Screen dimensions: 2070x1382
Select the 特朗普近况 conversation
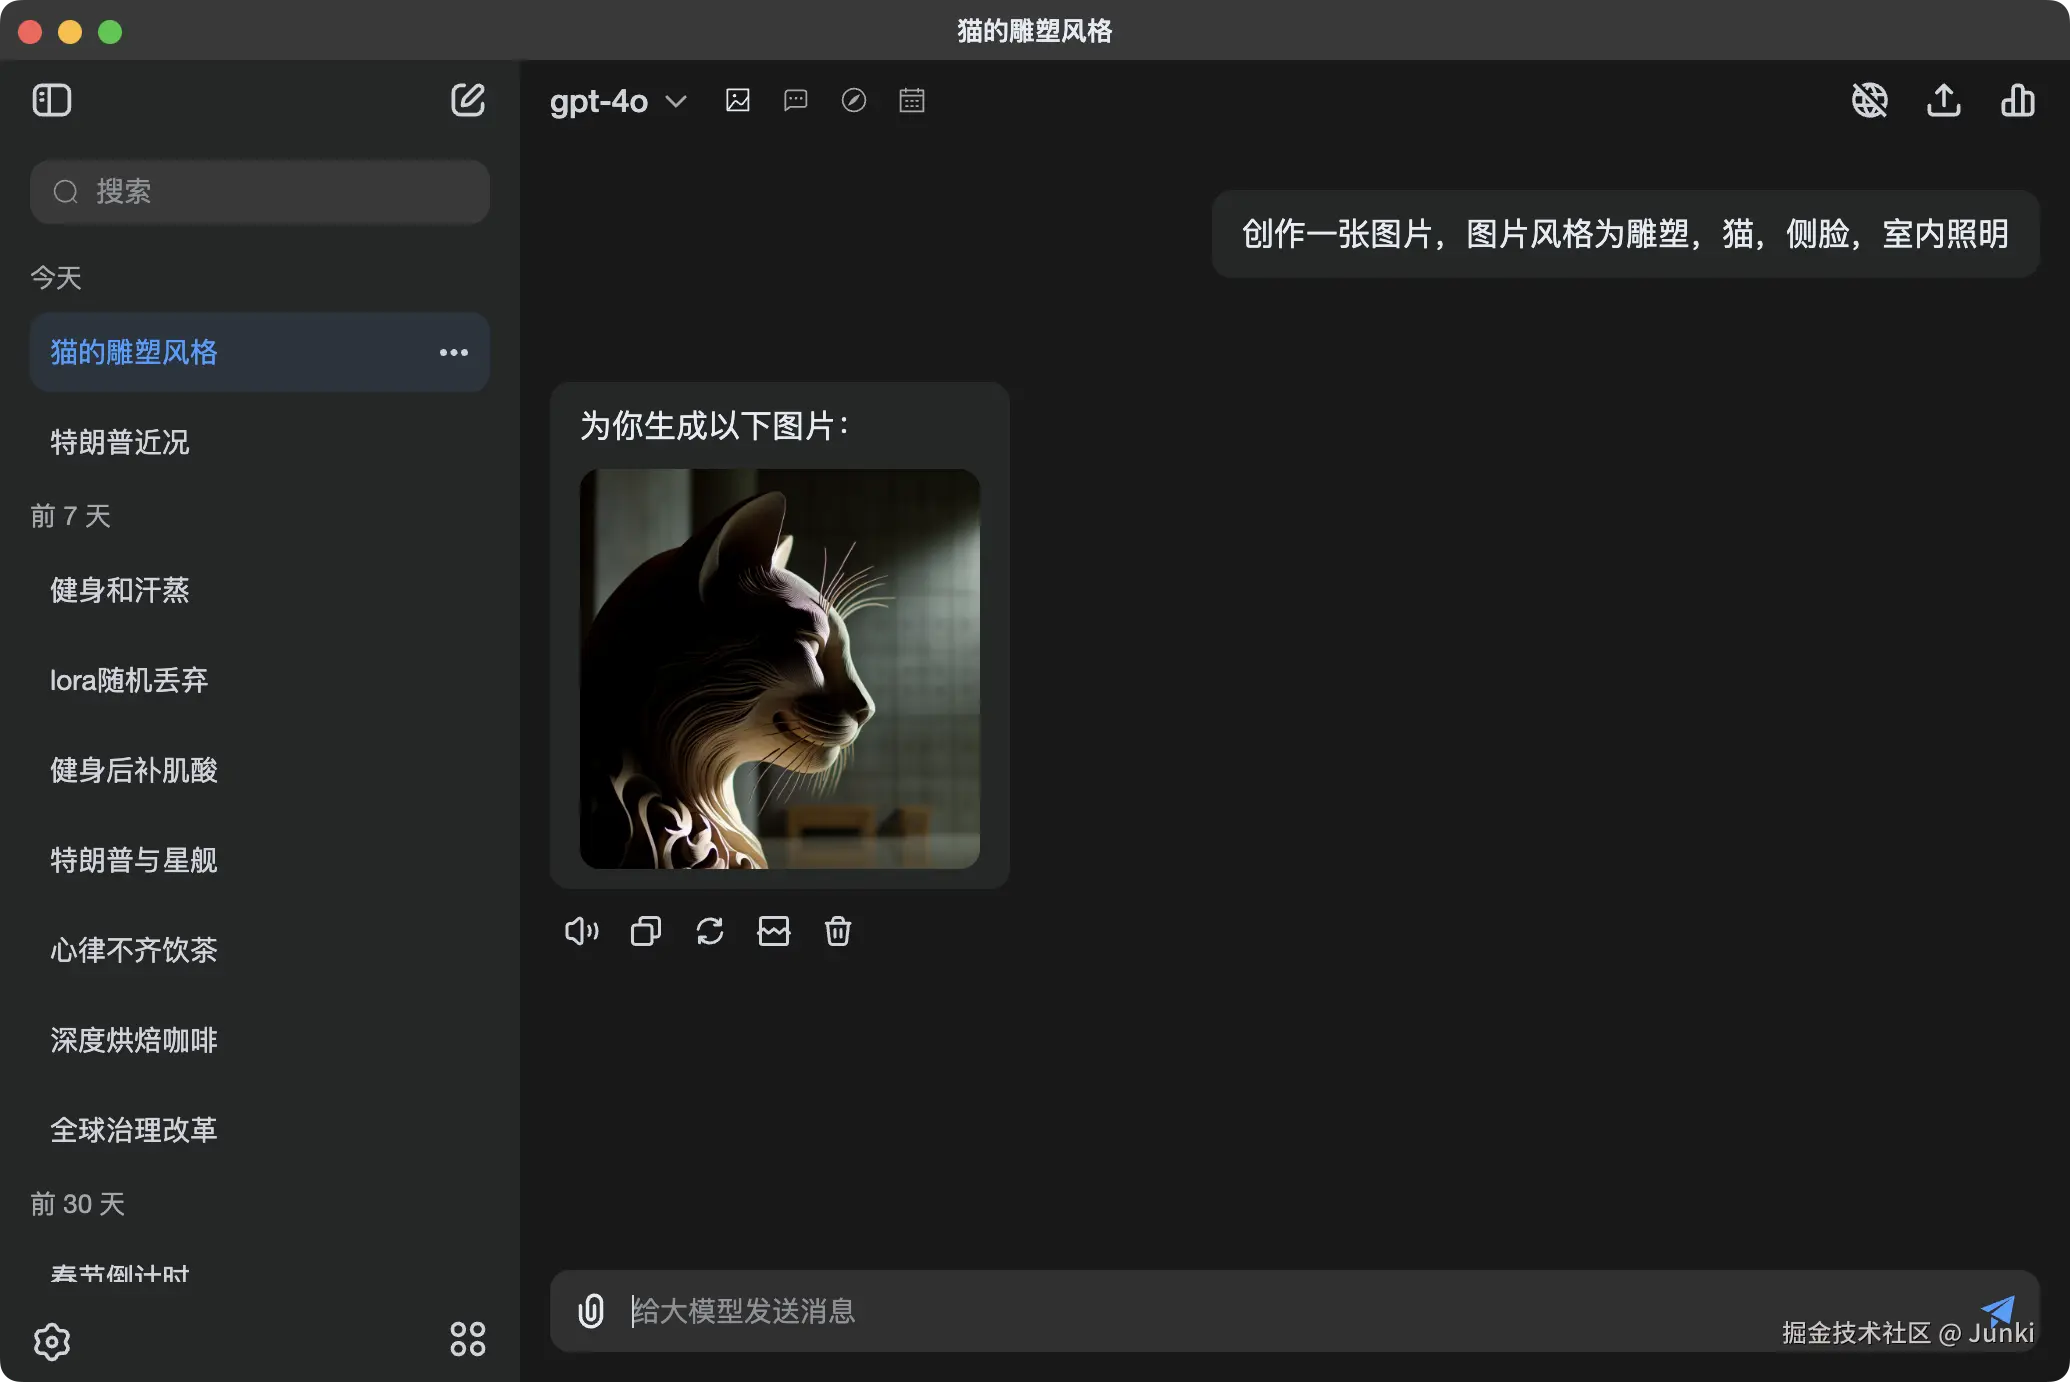coord(120,442)
